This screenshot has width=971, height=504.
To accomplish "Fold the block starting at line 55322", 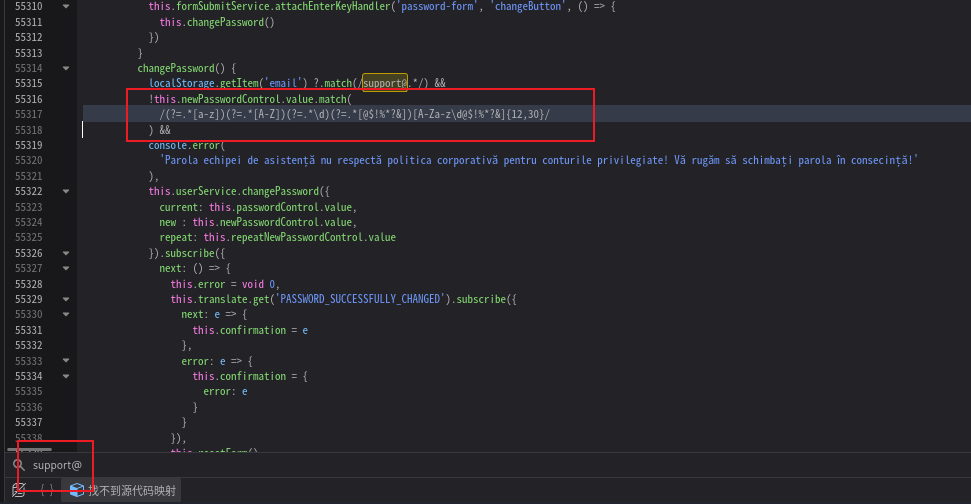I will (x=66, y=191).
